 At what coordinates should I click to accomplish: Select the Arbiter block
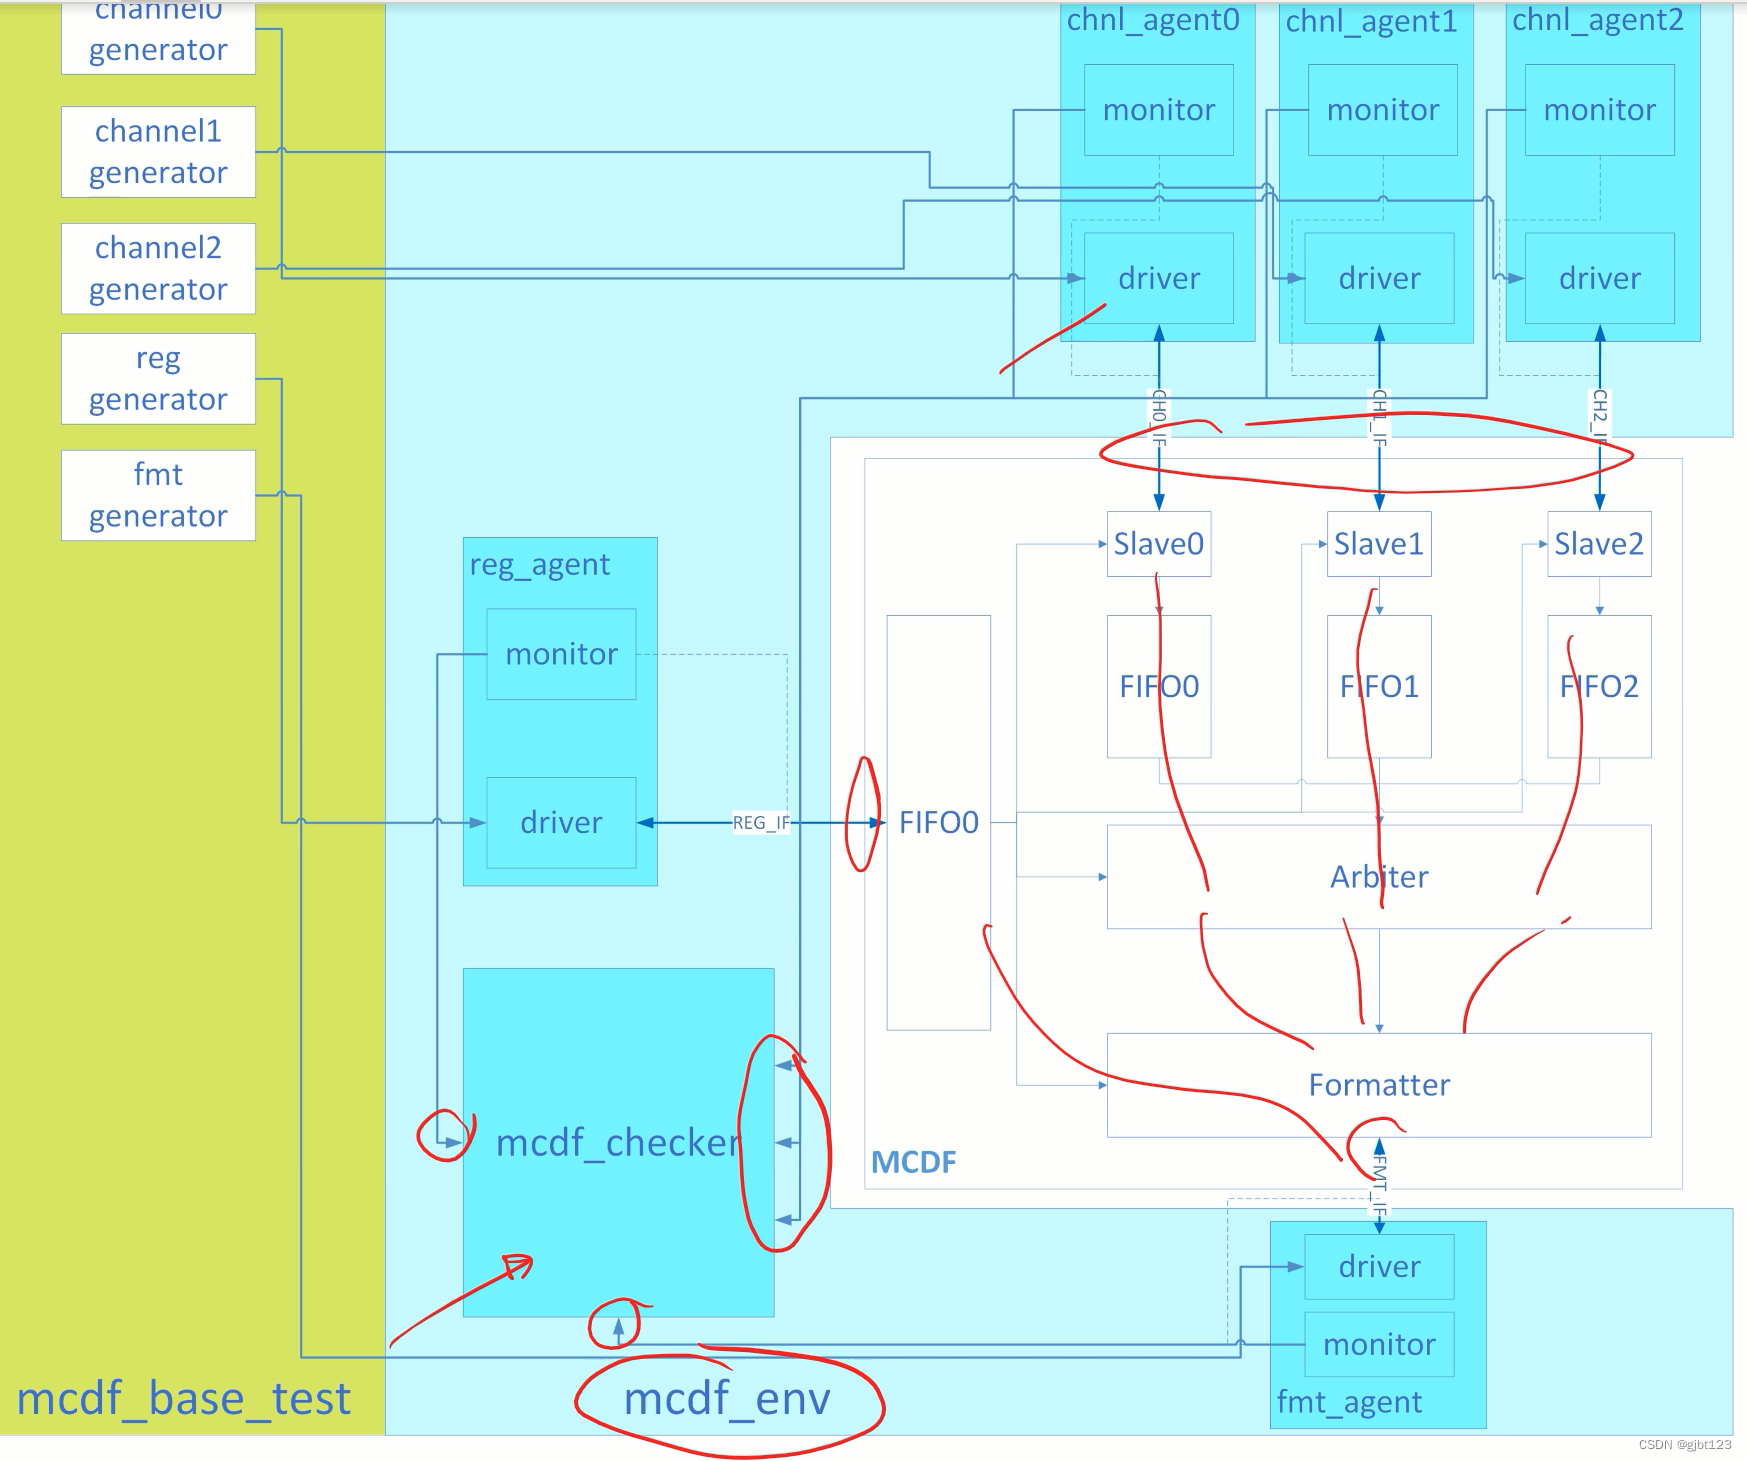(1379, 877)
